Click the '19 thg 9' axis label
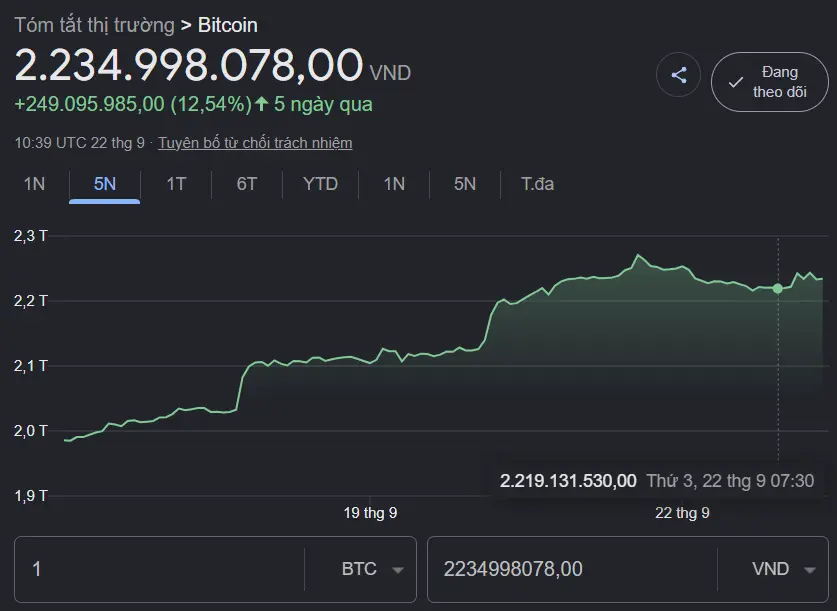 pyautogui.click(x=370, y=513)
